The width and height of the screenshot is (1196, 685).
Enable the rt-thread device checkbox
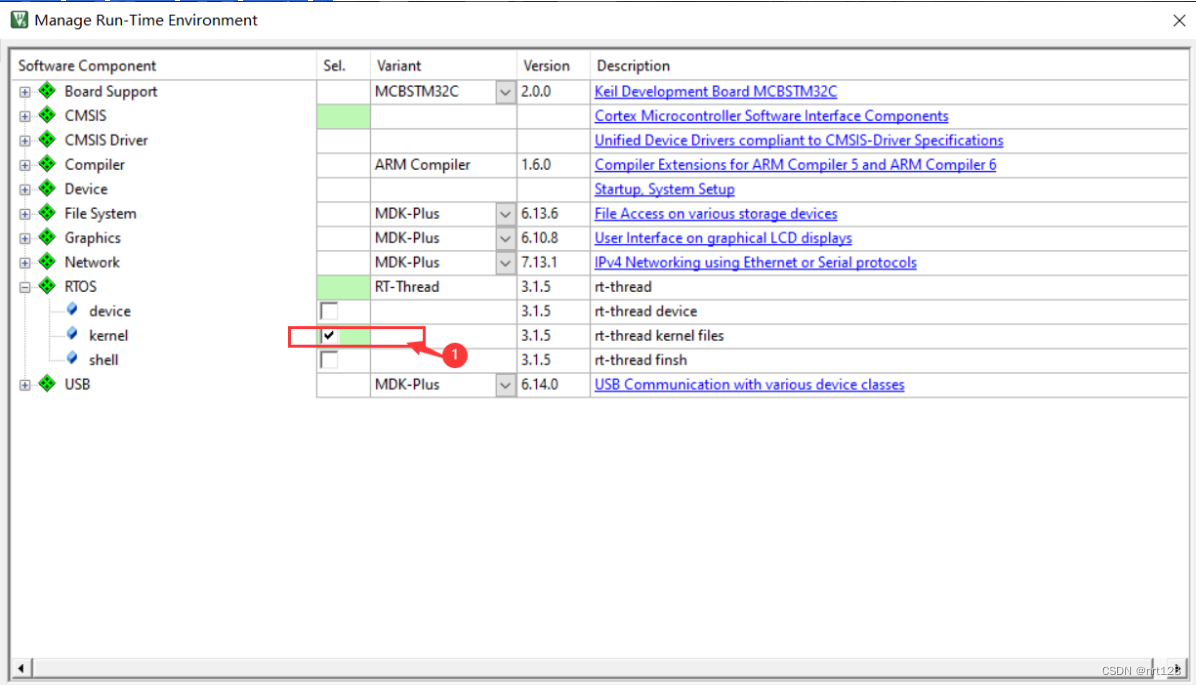pos(329,310)
